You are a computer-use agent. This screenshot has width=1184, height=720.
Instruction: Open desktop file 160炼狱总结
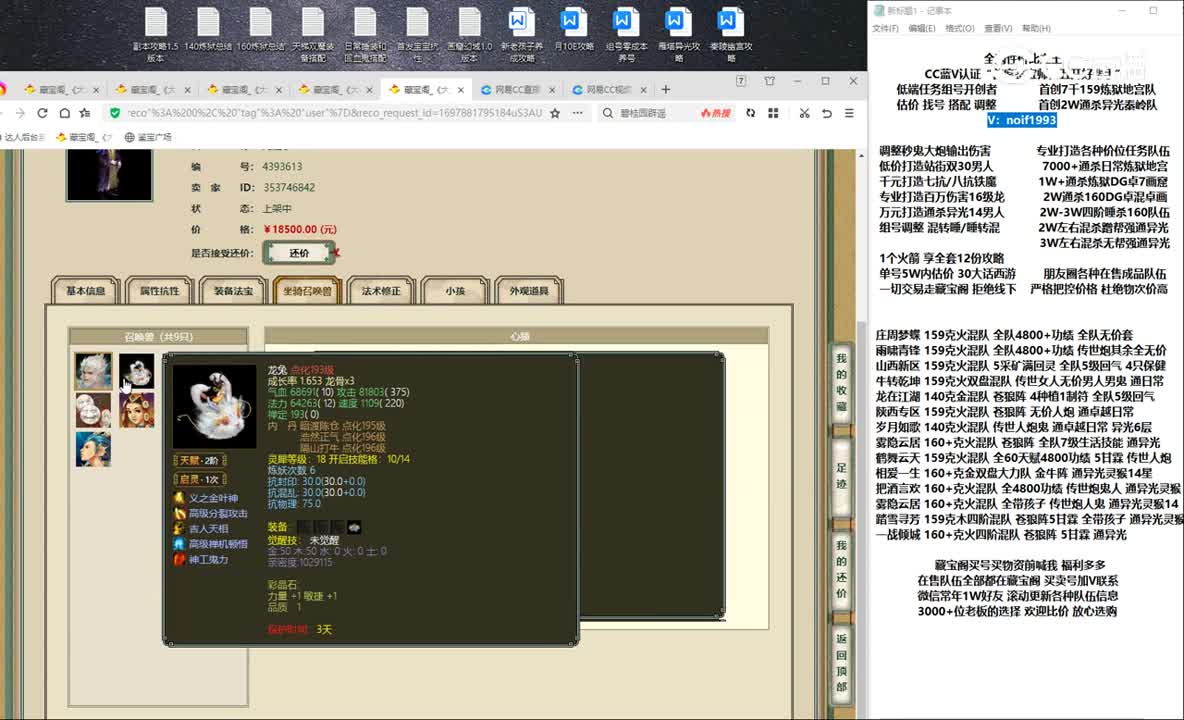[261, 30]
